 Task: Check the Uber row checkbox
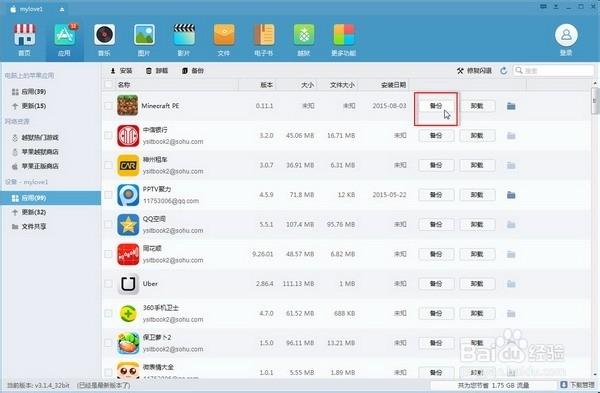click(108, 284)
